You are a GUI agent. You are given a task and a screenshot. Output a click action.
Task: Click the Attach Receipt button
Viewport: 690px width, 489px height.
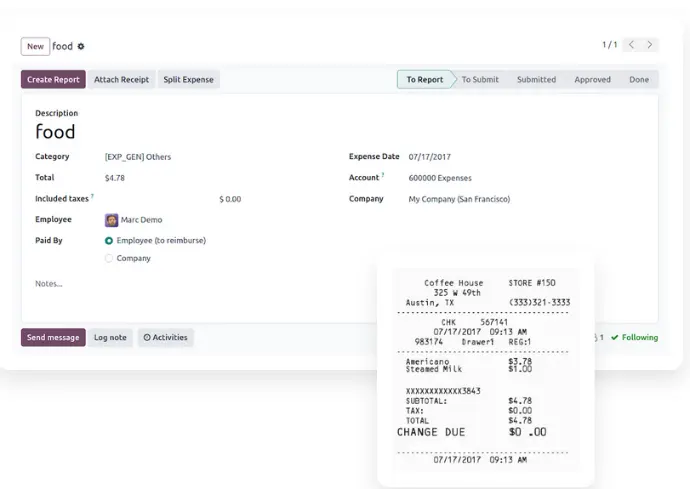[x=121, y=80]
